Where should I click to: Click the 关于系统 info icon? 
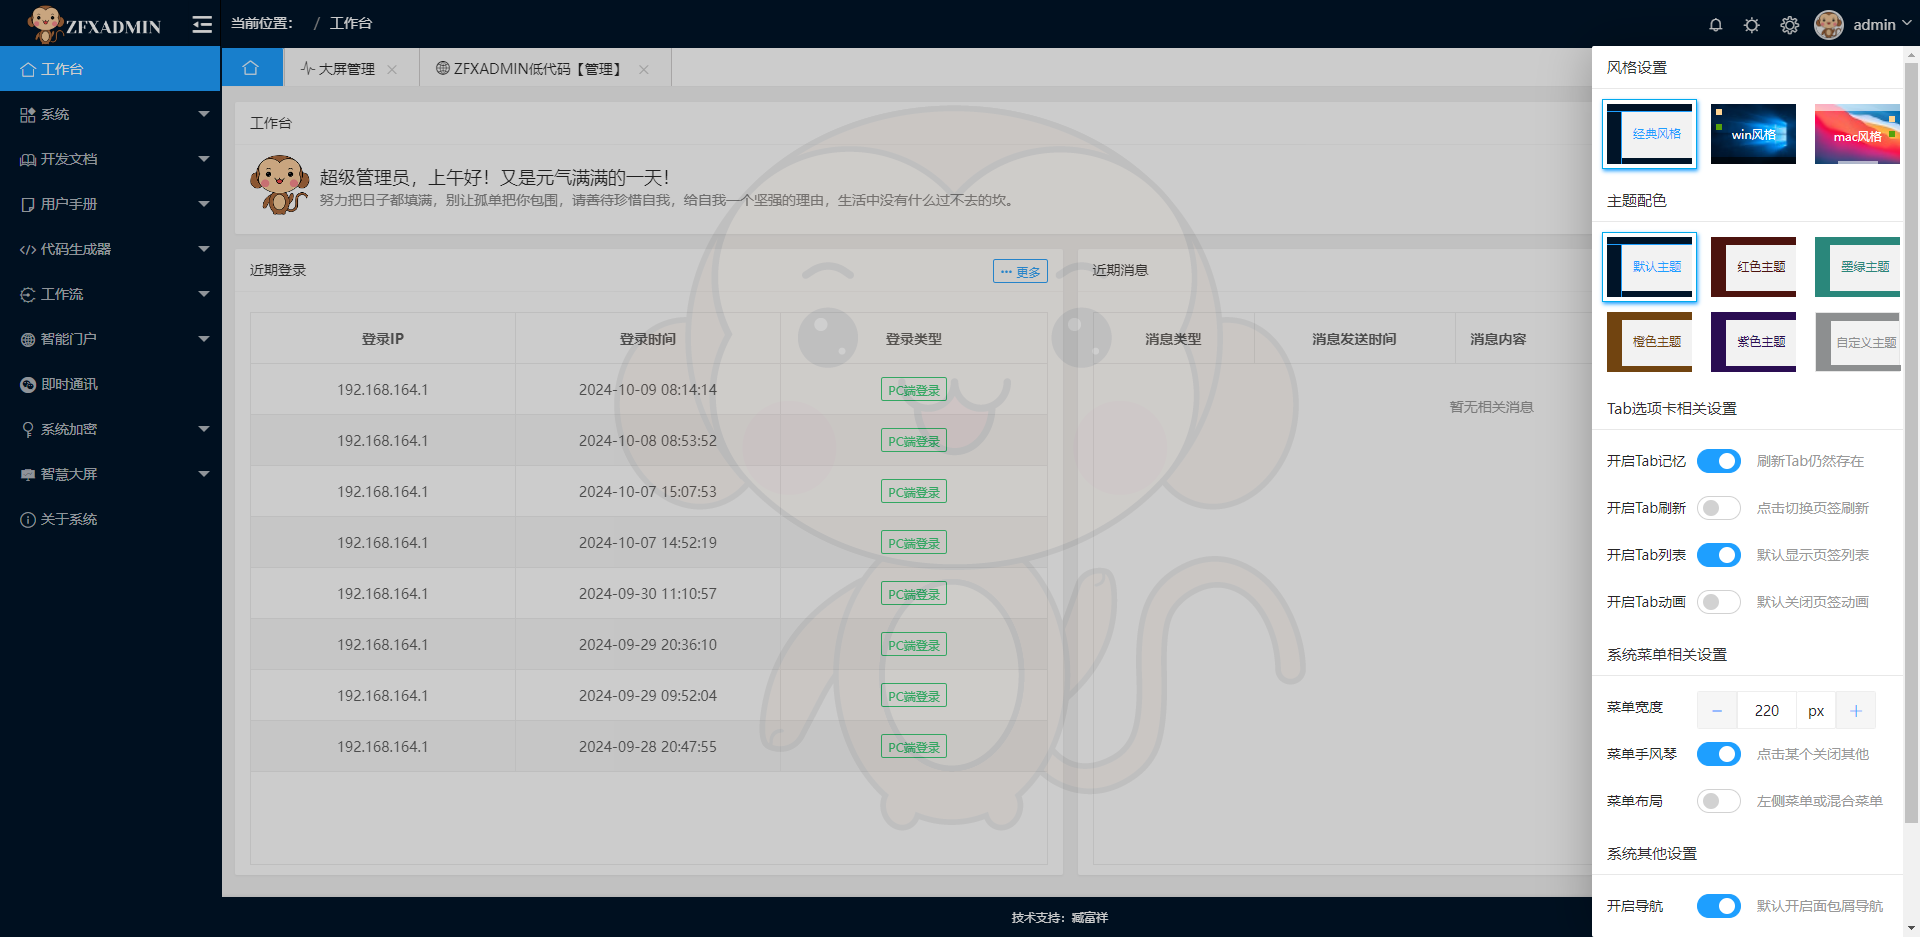pyautogui.click(x=28, y=520)
